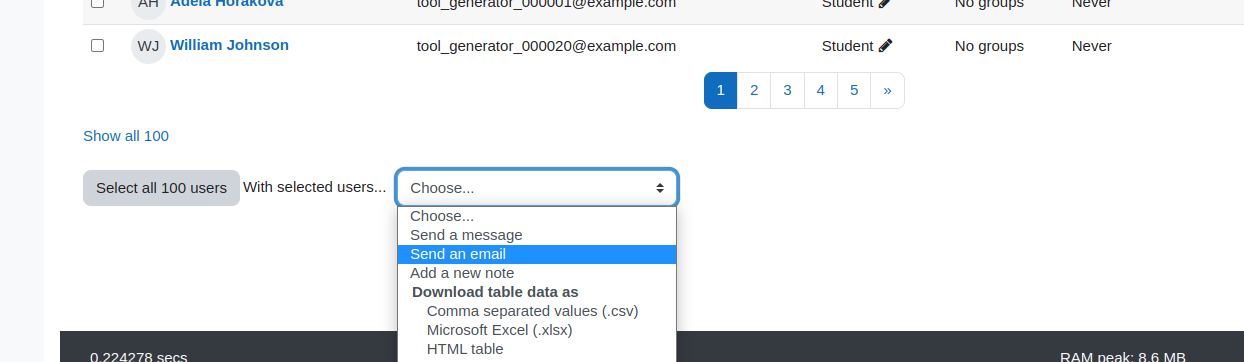The width and height of the screenshot is (1244, 362).
Task: Go to page 3 of participants
Action: click(x=787, y=90)
